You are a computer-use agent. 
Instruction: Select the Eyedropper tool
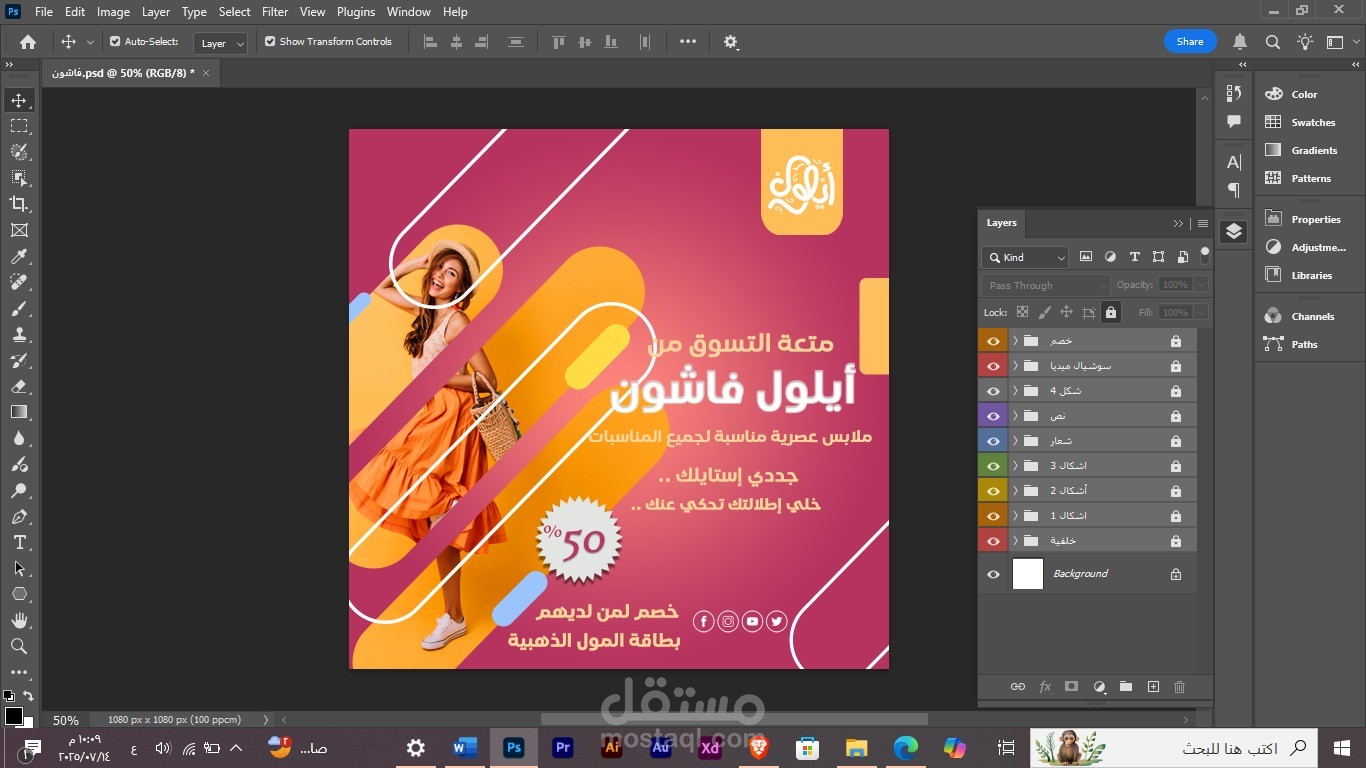[19, 257]
